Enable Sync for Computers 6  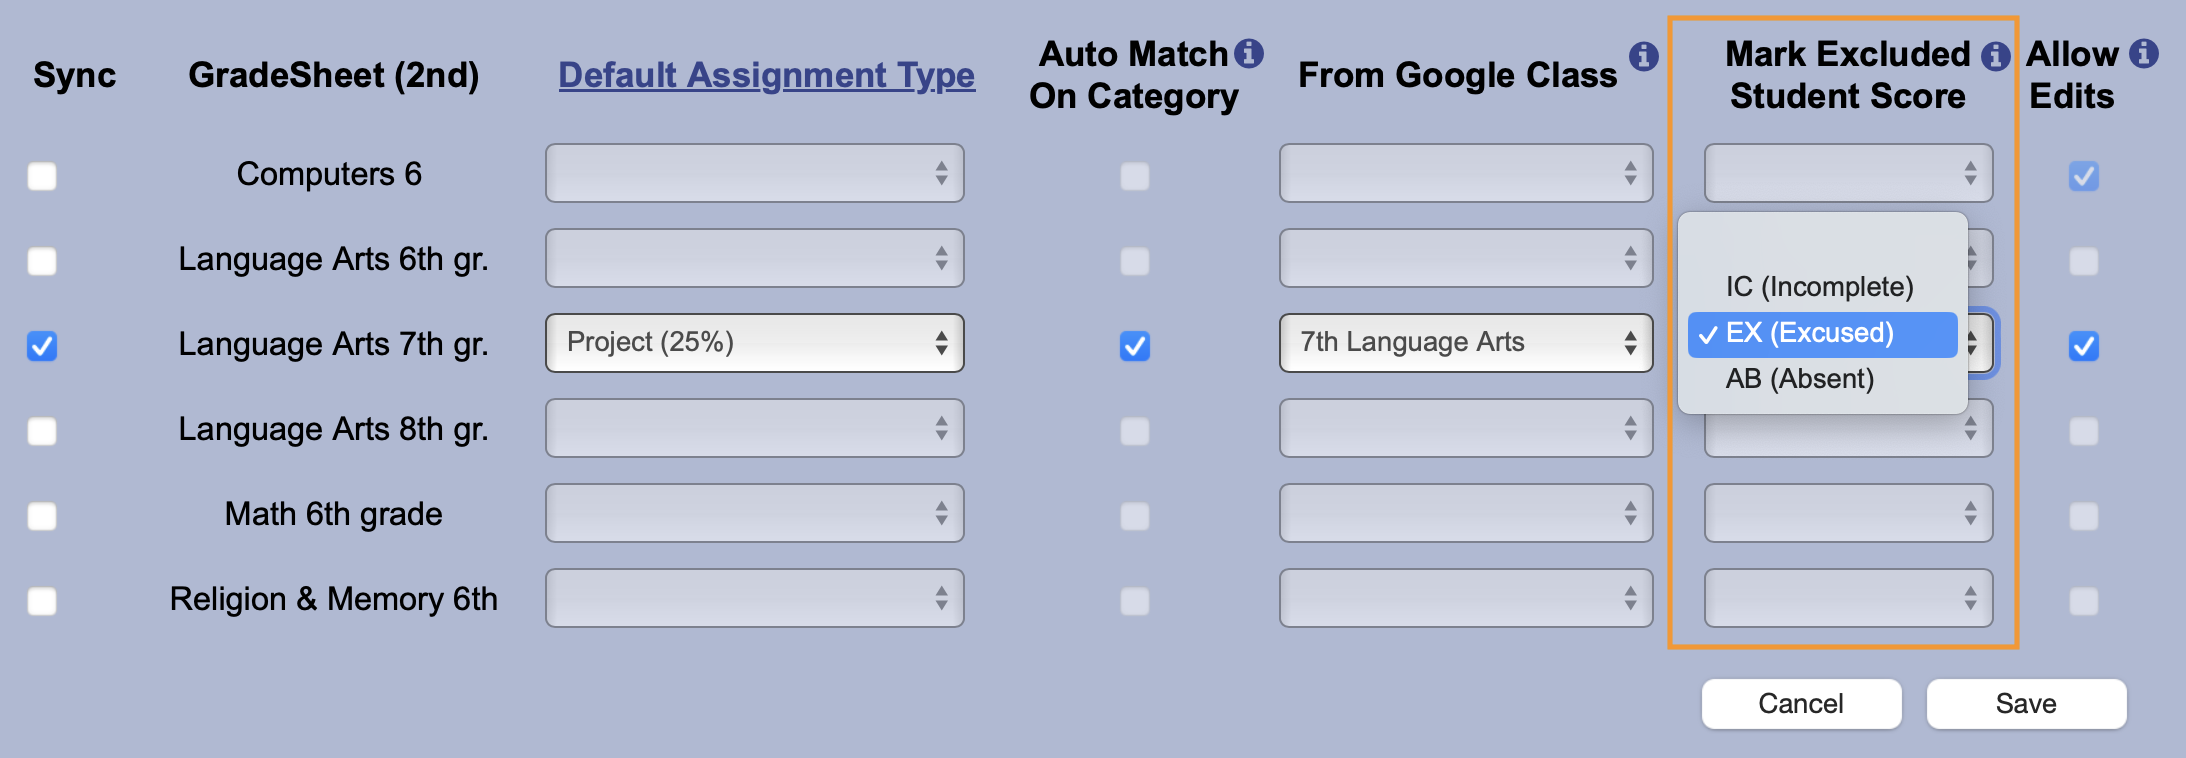(42, 176)
